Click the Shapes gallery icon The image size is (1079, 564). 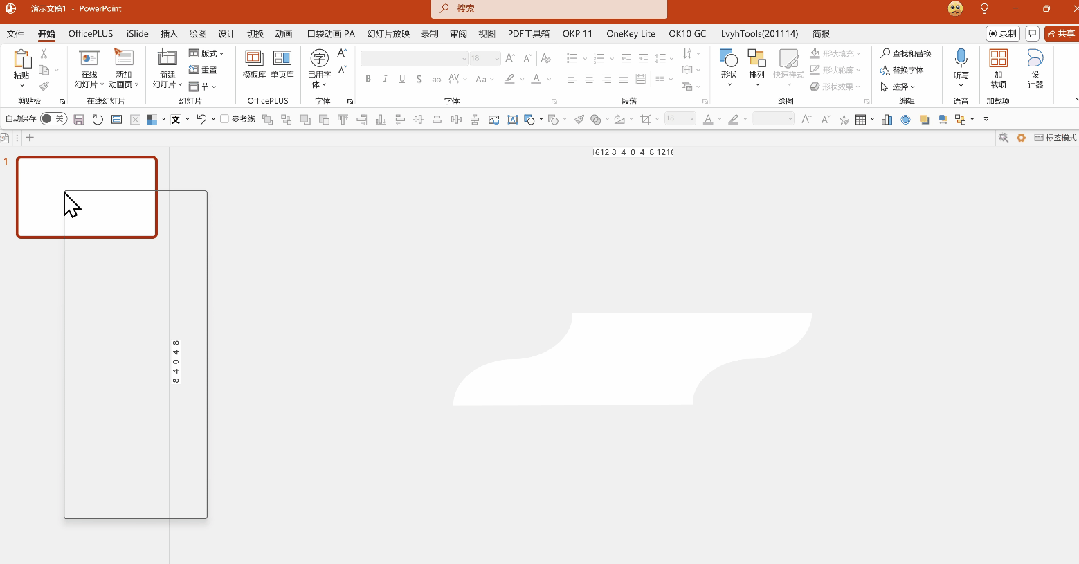729,58
